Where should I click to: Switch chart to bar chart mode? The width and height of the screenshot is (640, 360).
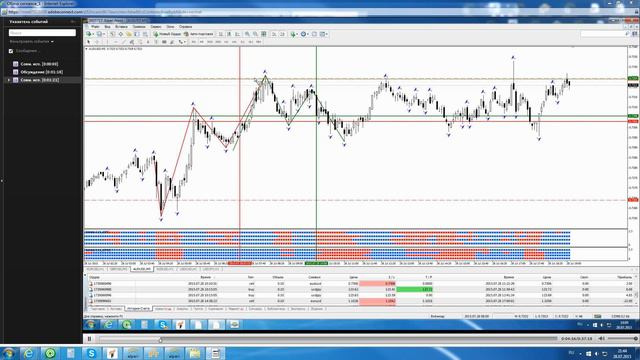point(220,34)
